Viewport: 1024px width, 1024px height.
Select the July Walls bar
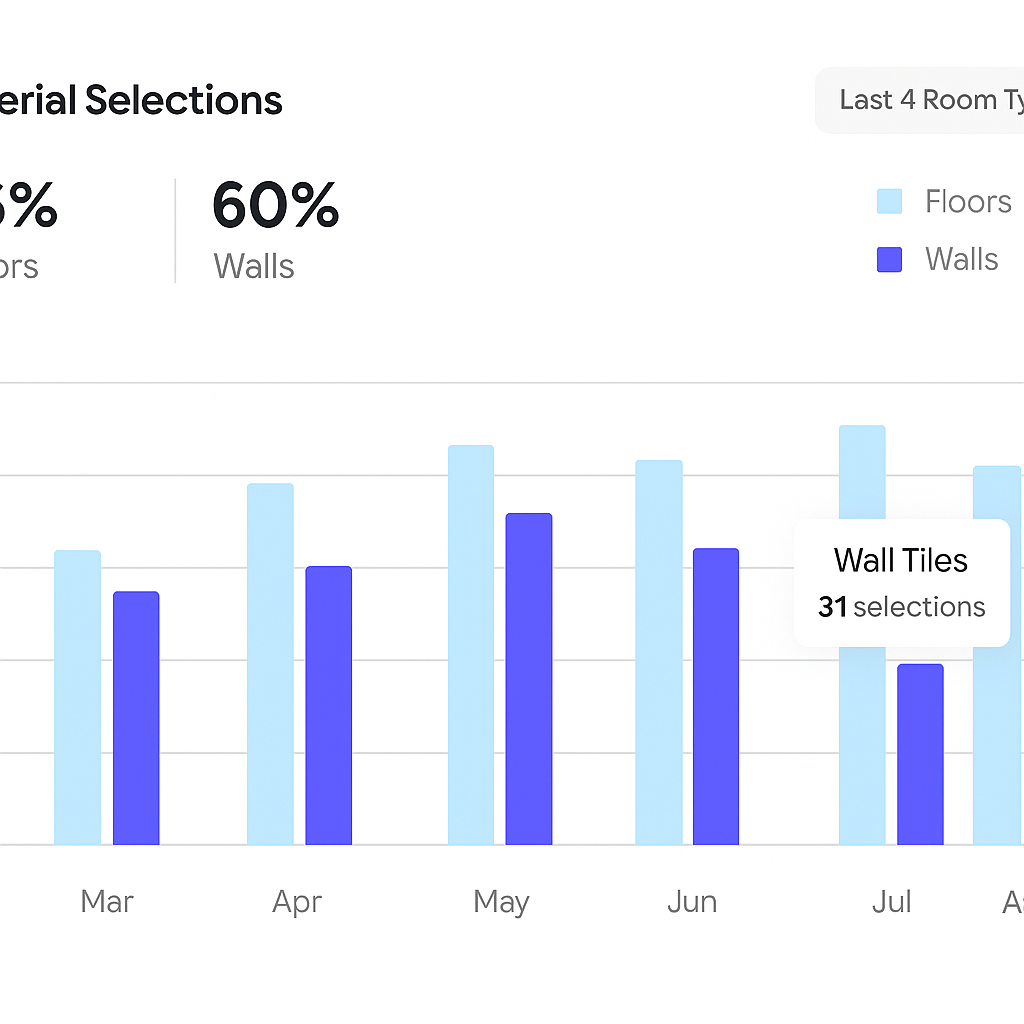[920, 754]
